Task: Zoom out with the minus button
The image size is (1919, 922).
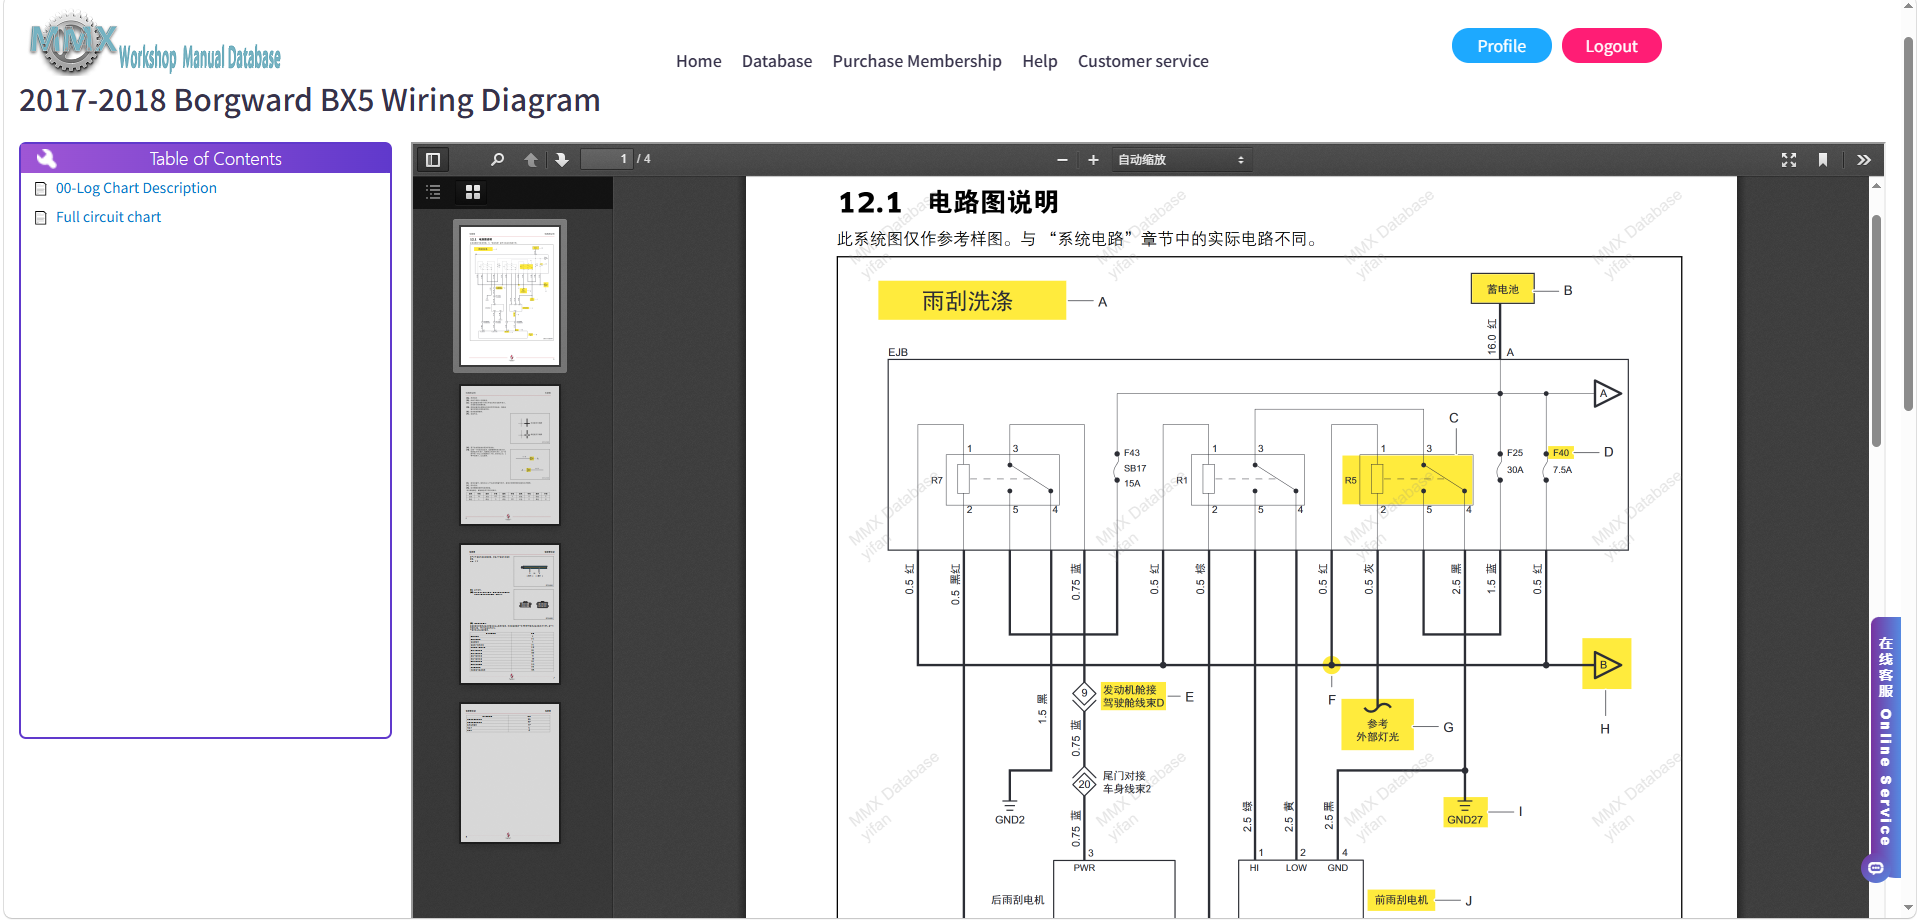Action: tap(1062, 160)
